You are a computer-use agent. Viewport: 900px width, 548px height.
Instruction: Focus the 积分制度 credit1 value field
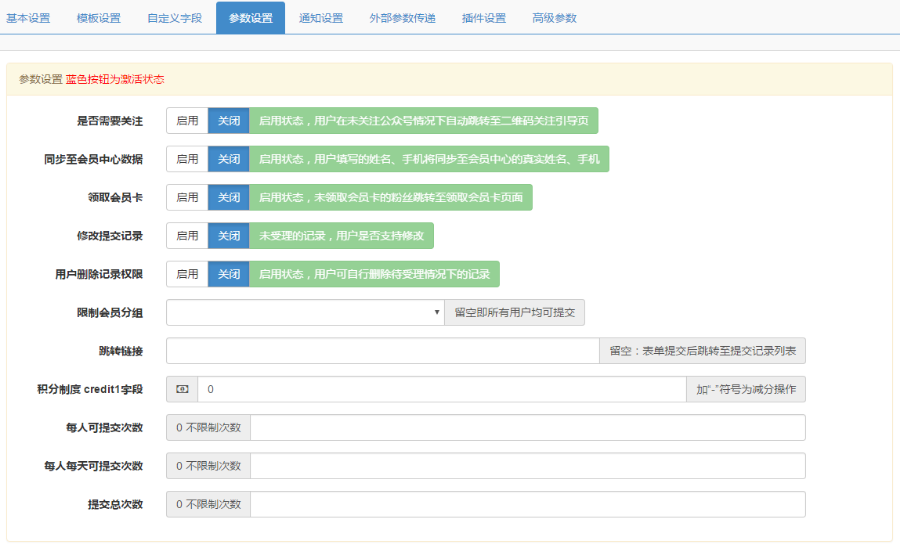click(440, 389)
